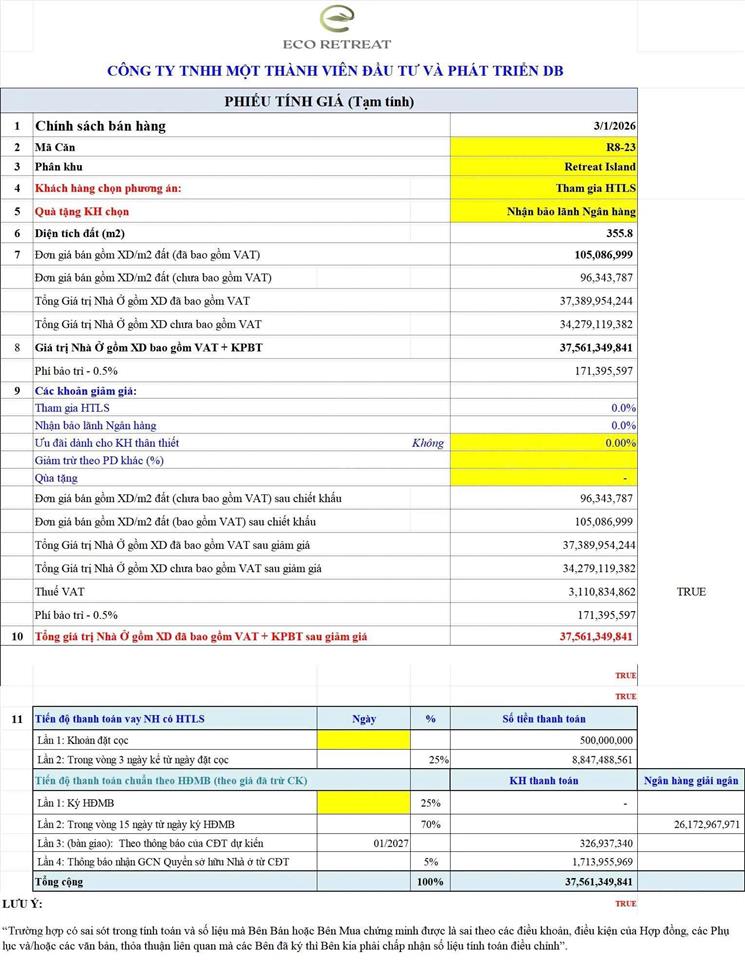Click the yellow date cell for 'Khoản đặt cọc'
The height and width of the screenshot is (960, 745).
[364, 740]
